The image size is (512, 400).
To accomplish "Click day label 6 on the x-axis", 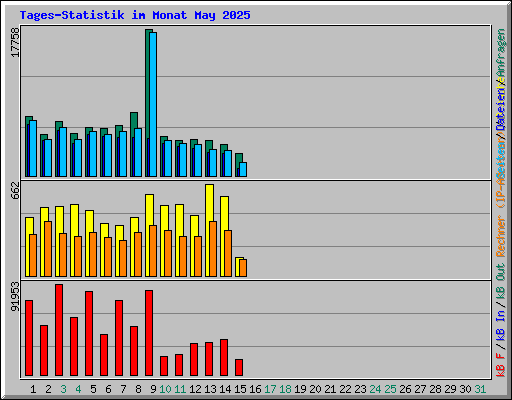I will point(108,389).
